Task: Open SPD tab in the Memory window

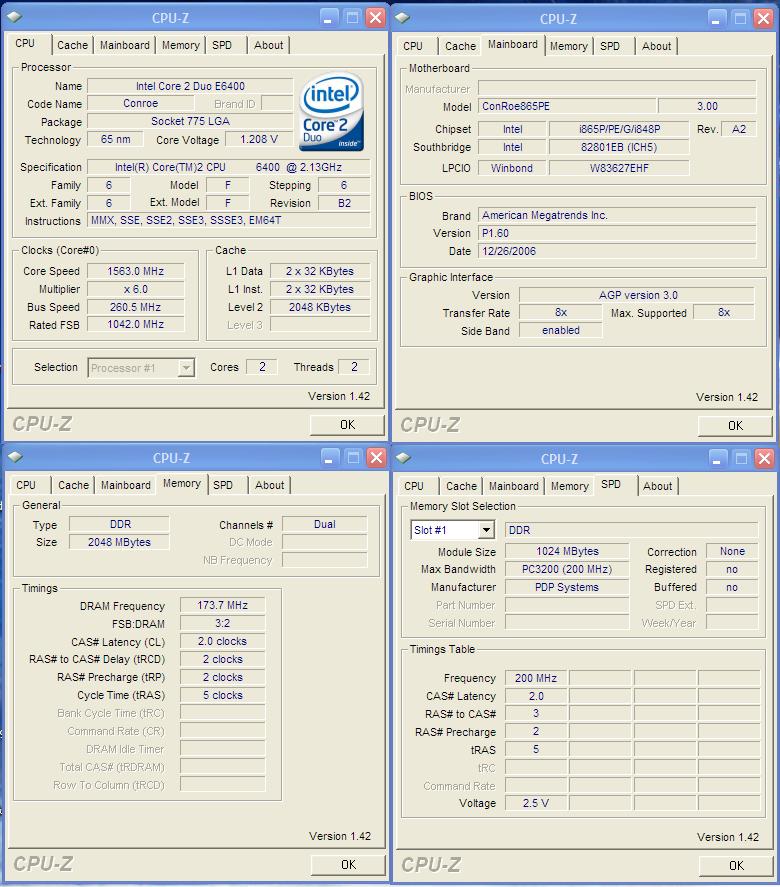Action: 223,485
